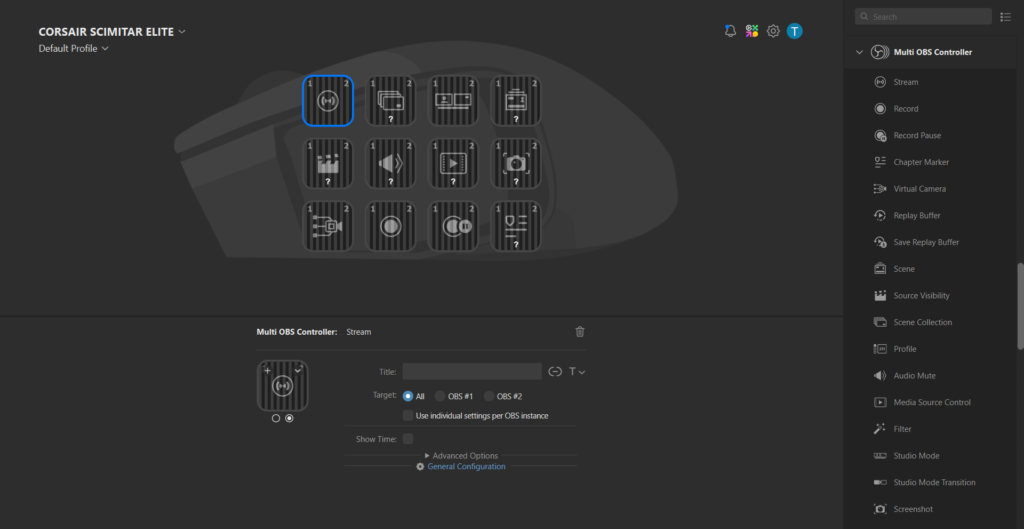Collapse the Multi OBS Controller category
The width and height of the screenshot is (1024, 529).
pos(859,52)
